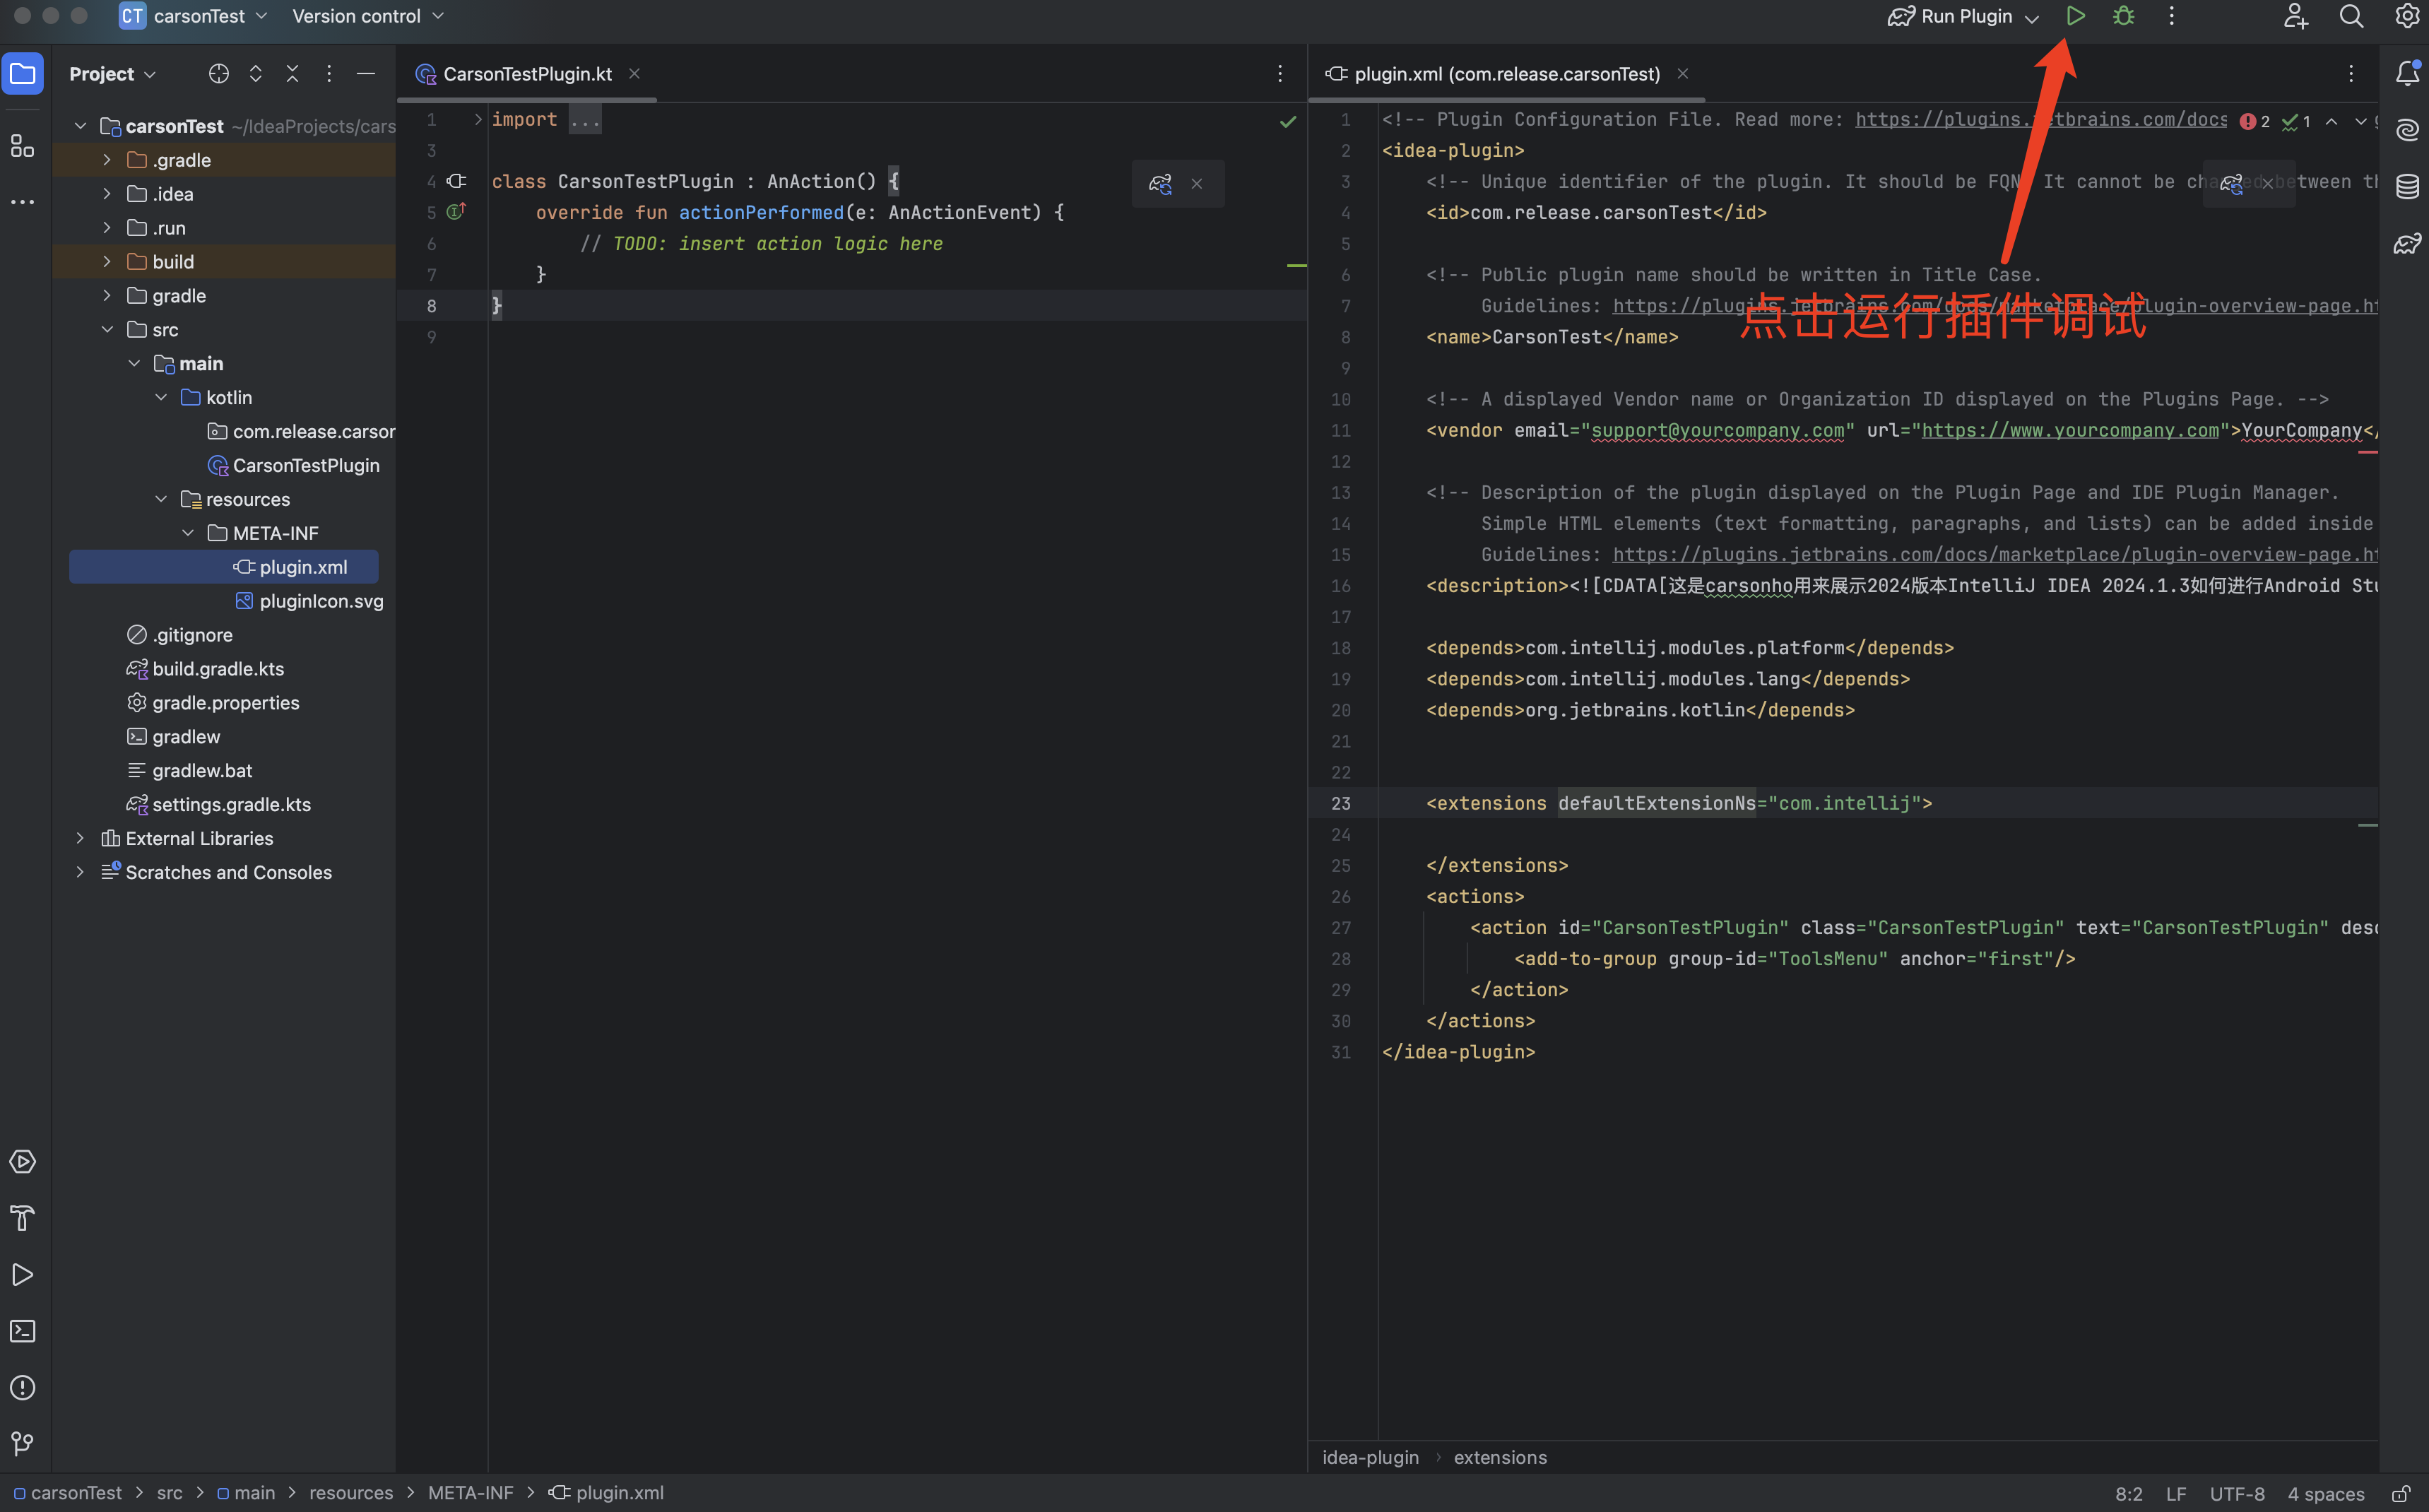2429x1512 pixels.
Task: Click the green Run Plugin play button
Action: coord(2075,16)
